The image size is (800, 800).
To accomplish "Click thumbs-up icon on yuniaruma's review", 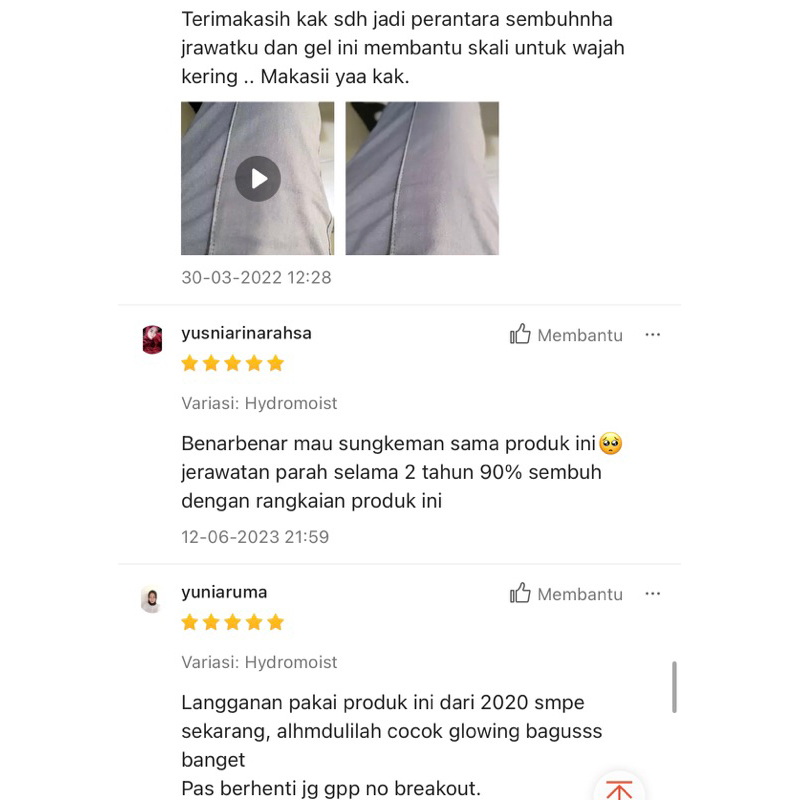I will click(x=520, y=593).
